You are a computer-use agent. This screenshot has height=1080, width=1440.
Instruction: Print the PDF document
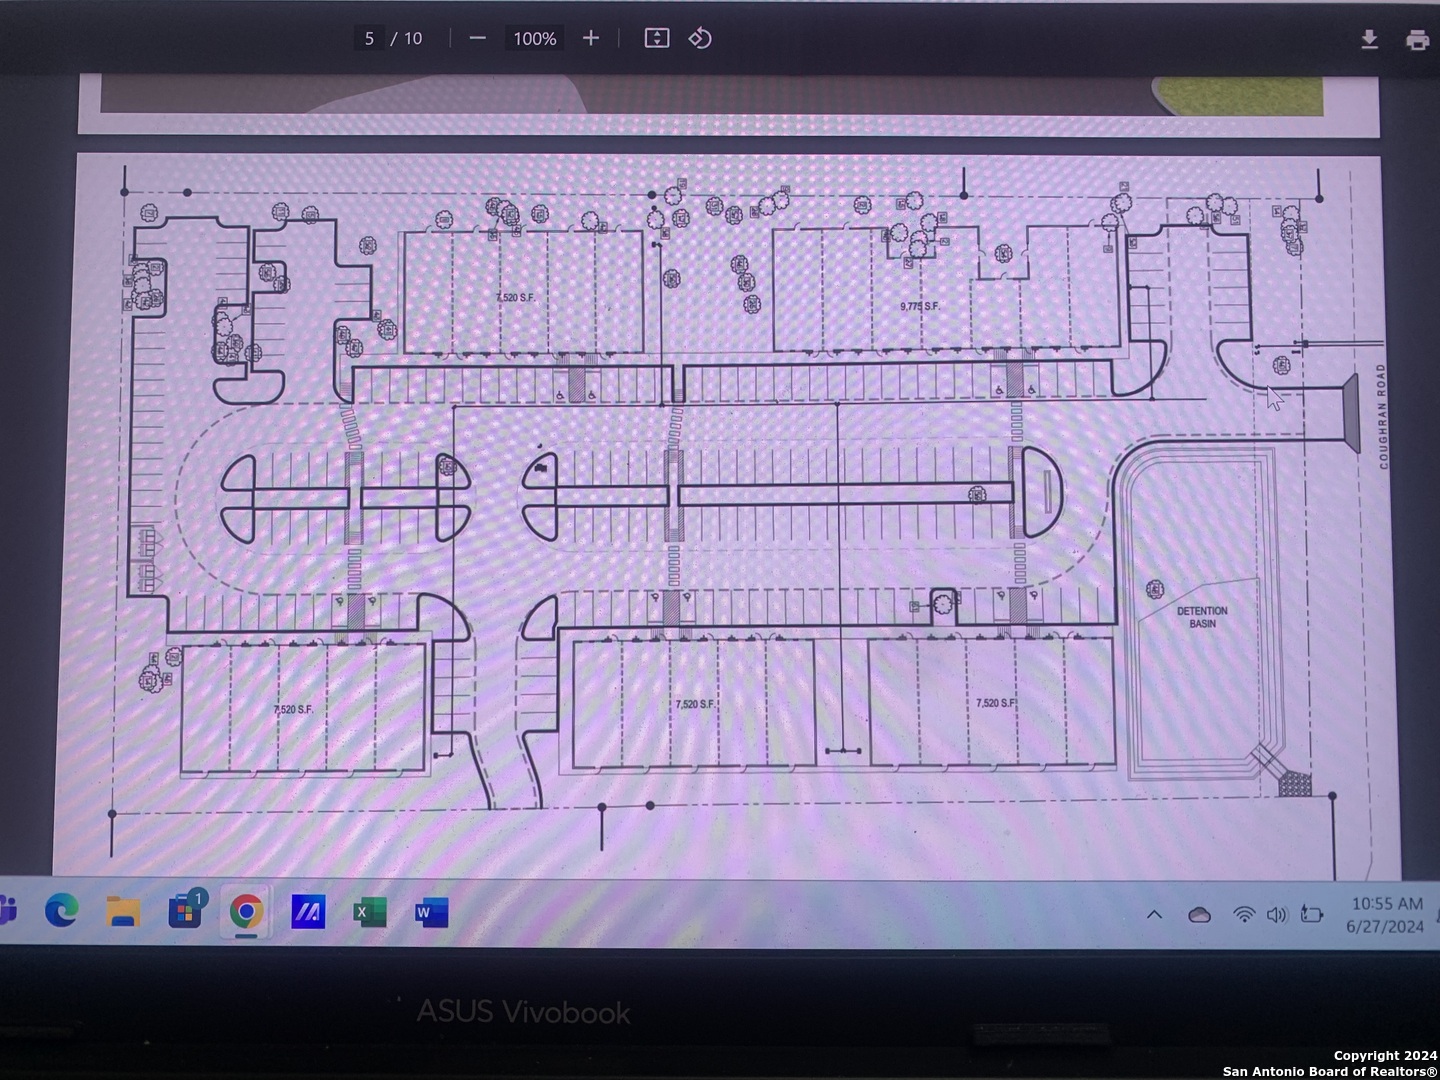coord(1417,40)
